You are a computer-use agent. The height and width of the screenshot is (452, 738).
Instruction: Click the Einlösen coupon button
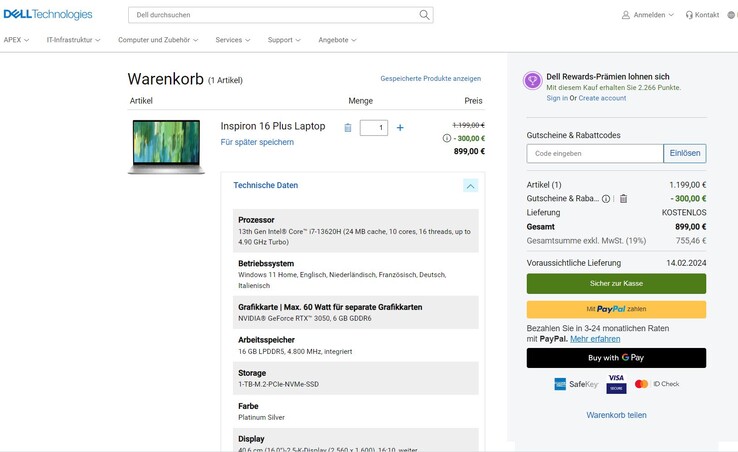coord(685,153)
